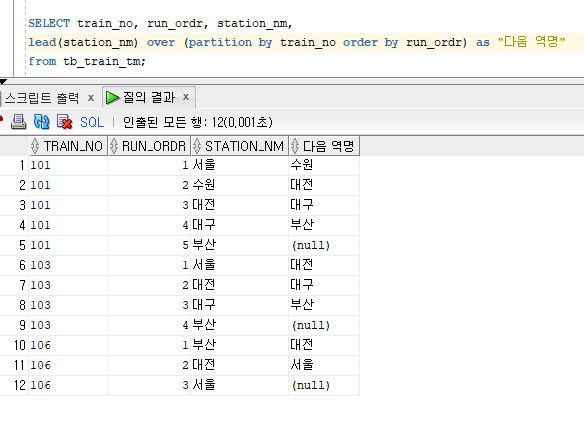This screenshot has width=584, height=421.
Task: Click RUN_ORDR cell 4 in row 9
Action: pos(149,325)
